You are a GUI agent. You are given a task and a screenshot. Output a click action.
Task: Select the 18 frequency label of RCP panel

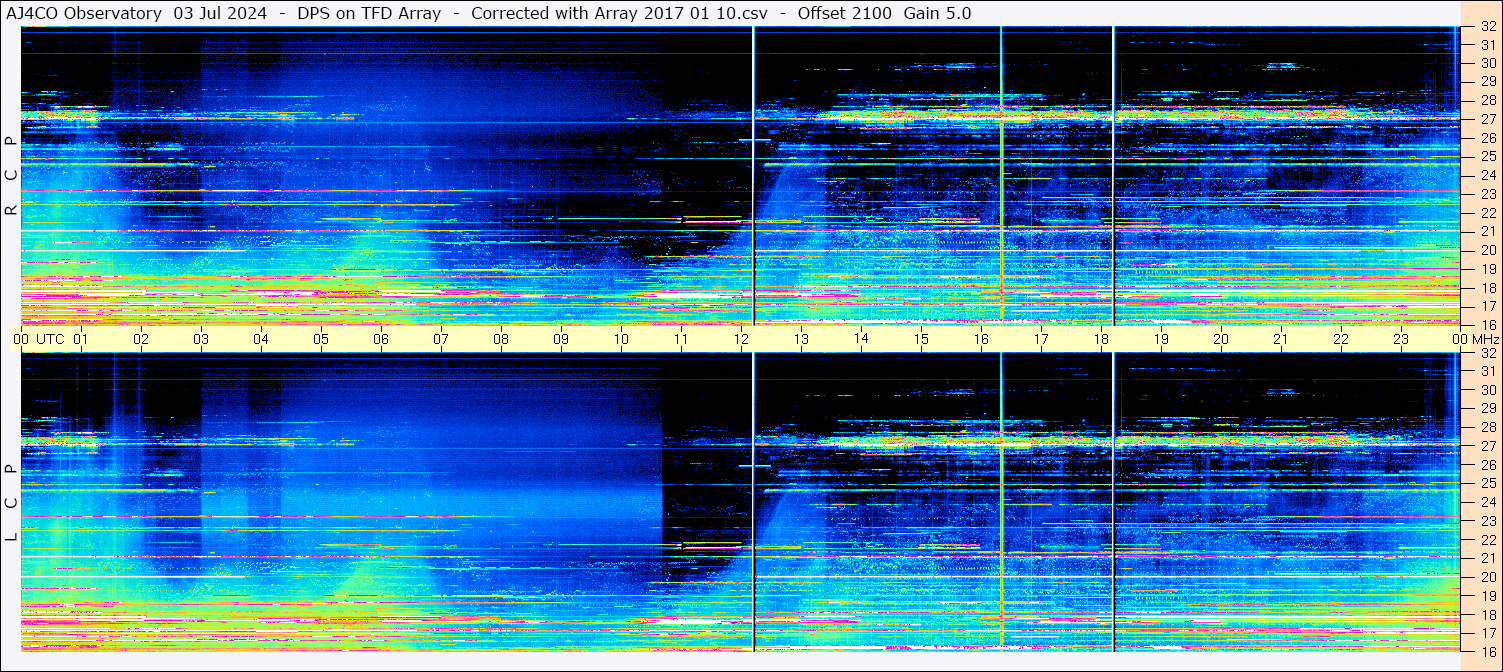[1487, 288]
